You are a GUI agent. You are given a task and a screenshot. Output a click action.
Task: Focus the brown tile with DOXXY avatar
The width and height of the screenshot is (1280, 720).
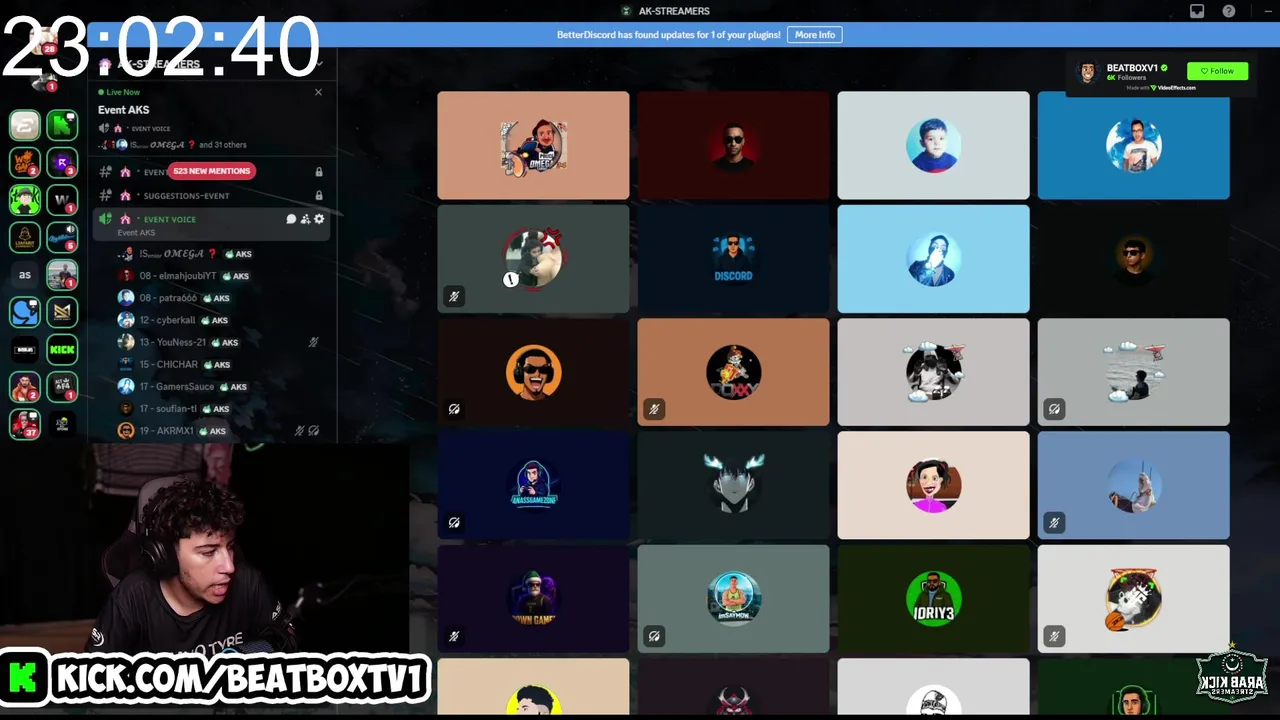click(733, 372)
